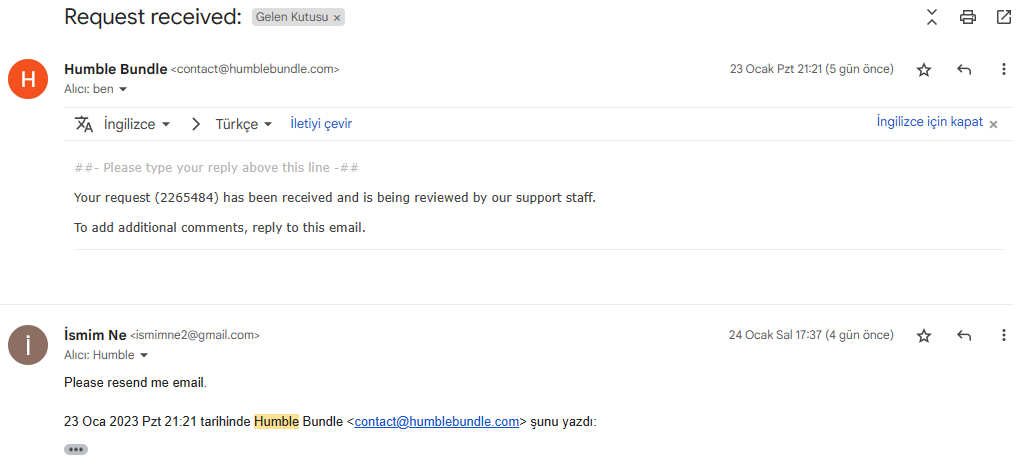This screenshot has height=464, width=1024.
Task: Star the İsmim Ne reply message
Action: (x=924, y=336)
